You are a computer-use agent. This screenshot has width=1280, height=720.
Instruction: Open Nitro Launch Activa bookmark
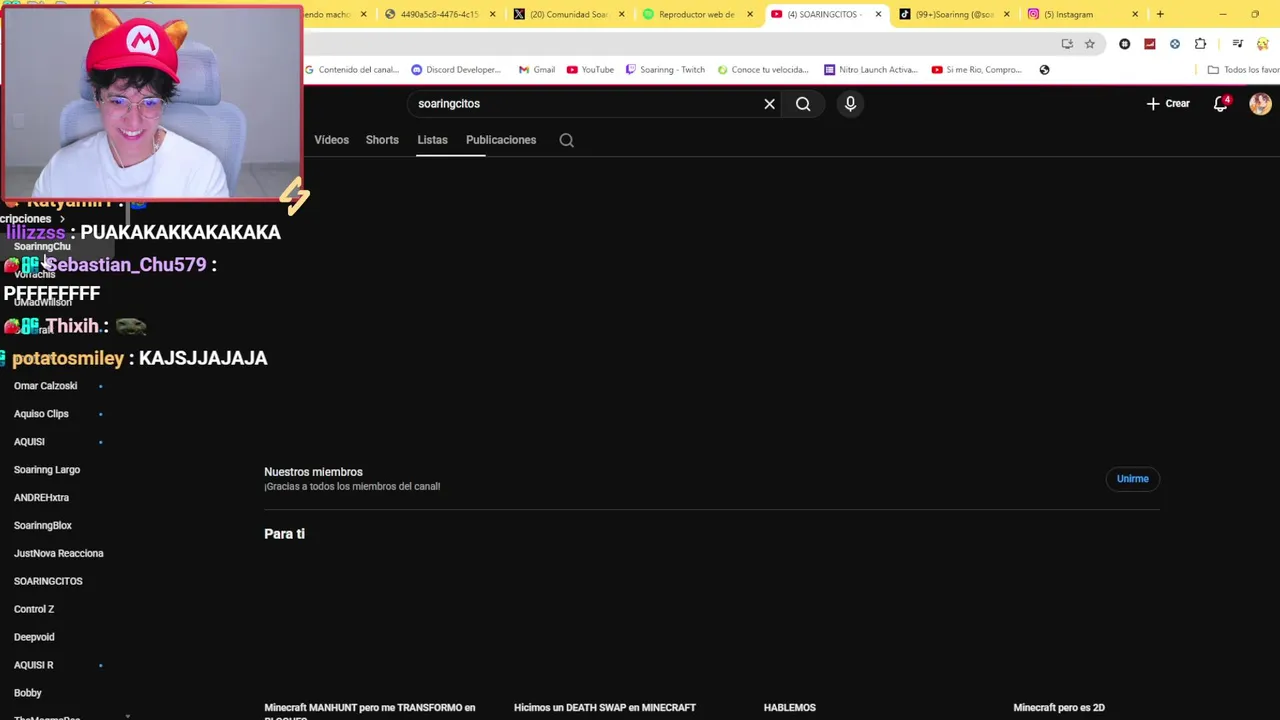pos(870,70)
